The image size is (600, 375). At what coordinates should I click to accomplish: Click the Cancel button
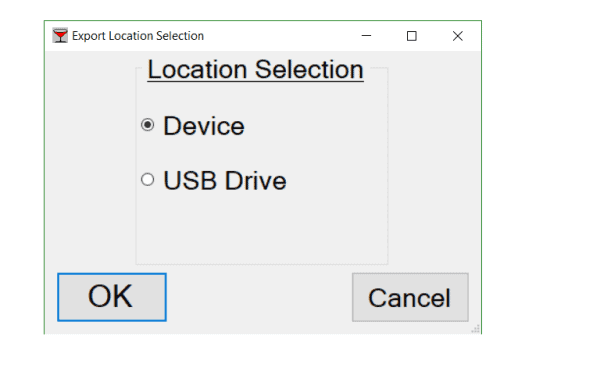point(410,297)
